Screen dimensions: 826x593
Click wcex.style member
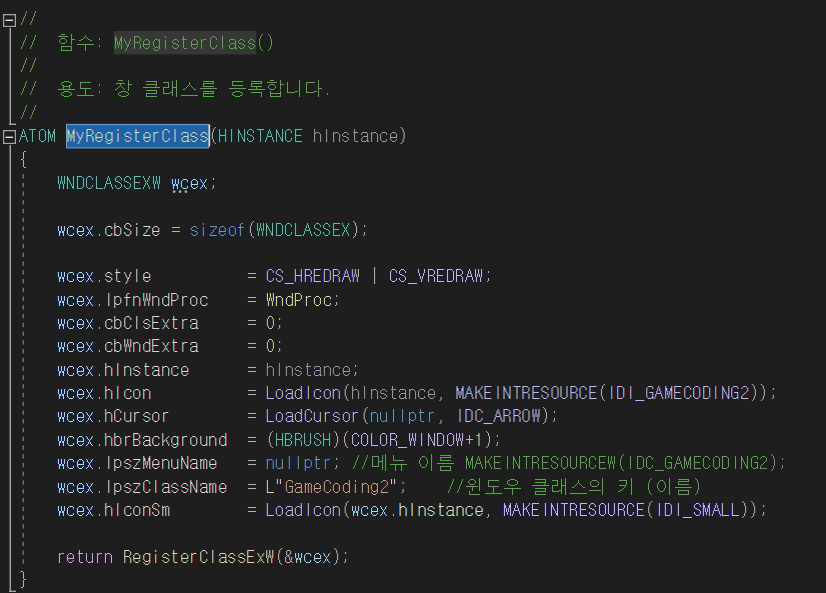pos(104,276)
